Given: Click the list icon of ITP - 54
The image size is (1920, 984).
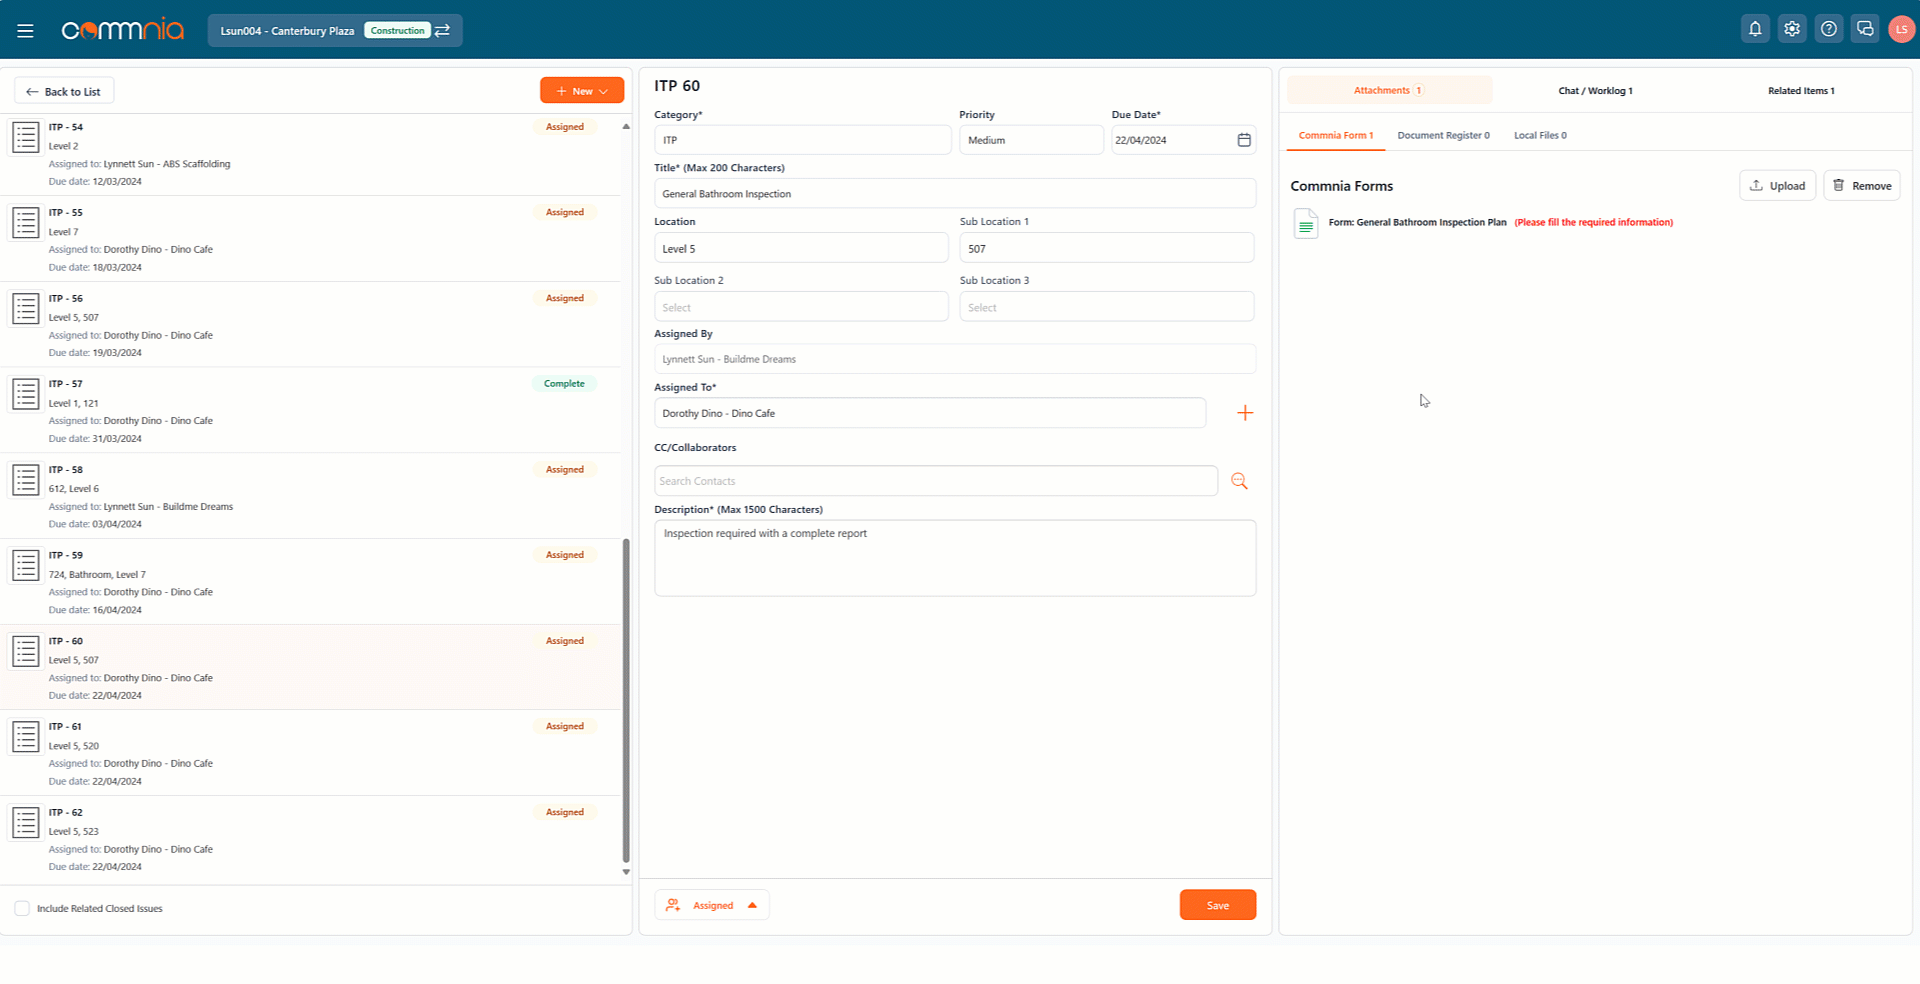Looking at the screenshot, I should click(26, 137).
